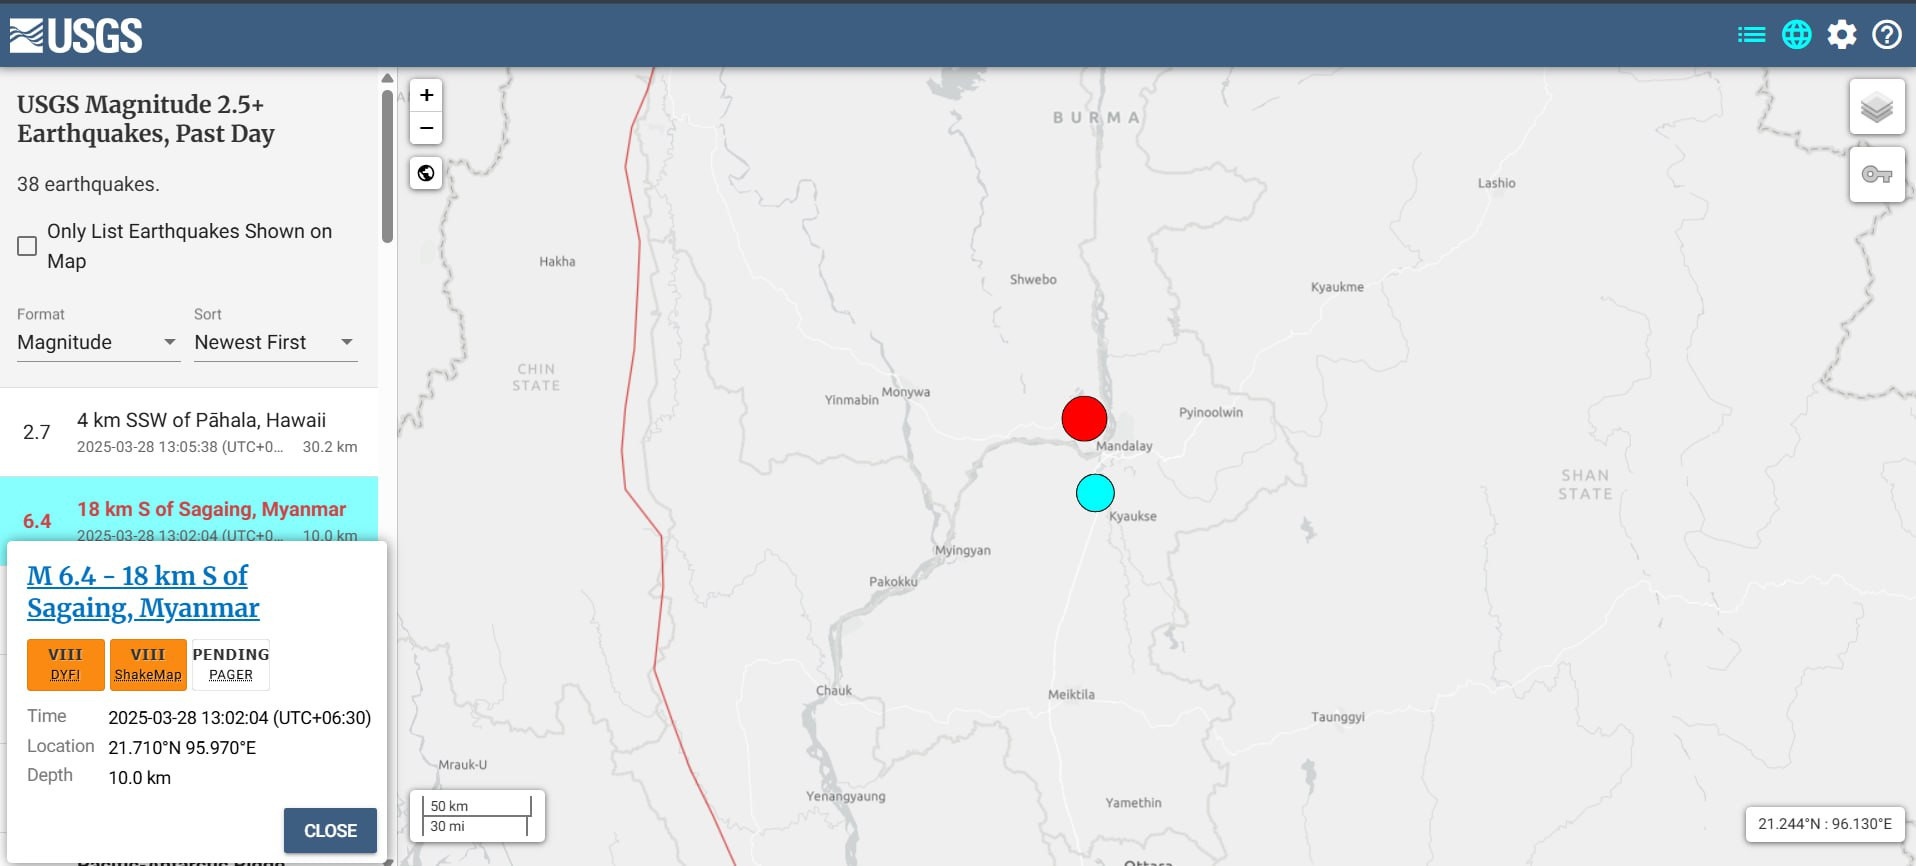Open M 6.4 Sagaing, Myanmar event link

coord(142,592)
